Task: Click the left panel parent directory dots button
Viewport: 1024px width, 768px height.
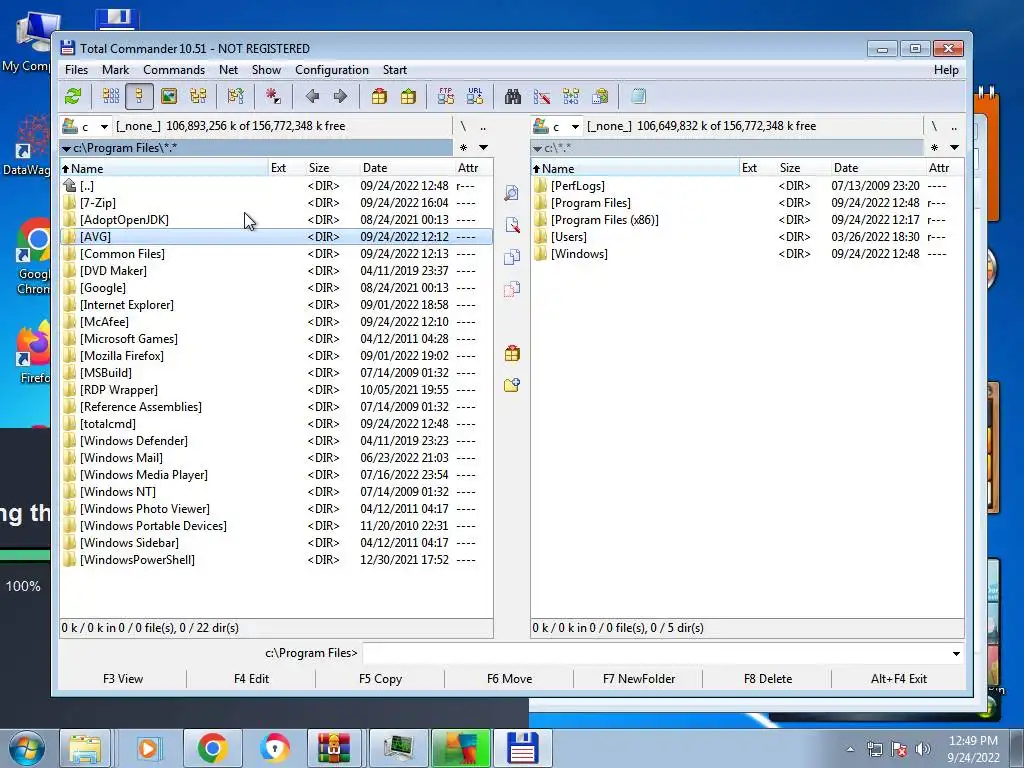Action: click(483, 126)
